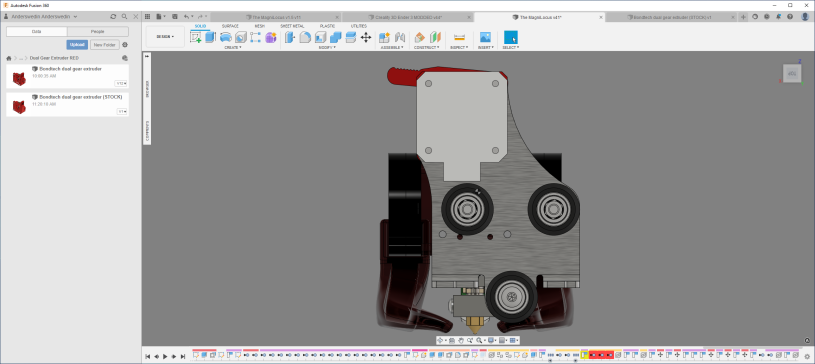Expand the Comments side panel
Image resolution: width=815 pixels, height=364 pixels.
pyautogui.click(x=147, y=132)
